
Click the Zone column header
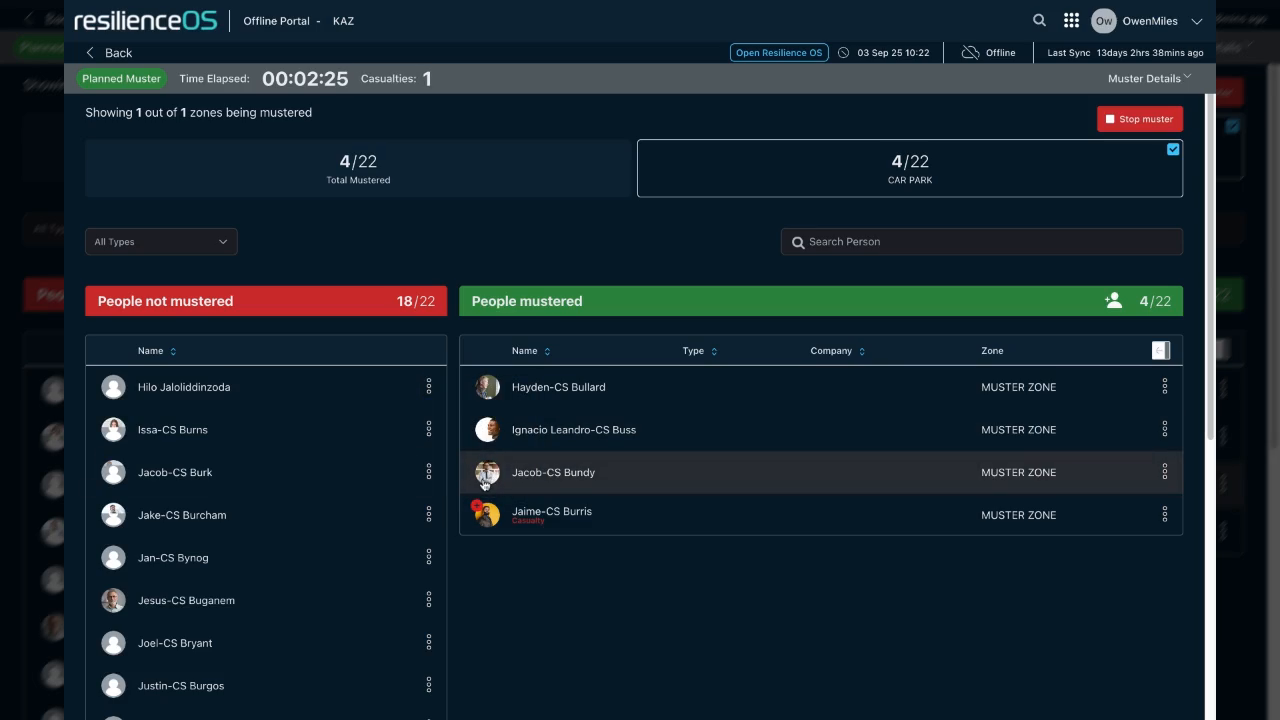(x=992, y=351)
